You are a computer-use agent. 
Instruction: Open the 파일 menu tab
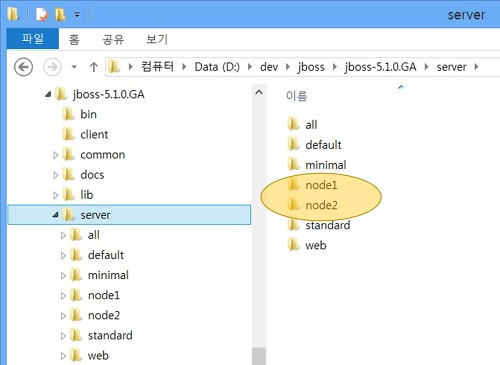tap(33, 39)
